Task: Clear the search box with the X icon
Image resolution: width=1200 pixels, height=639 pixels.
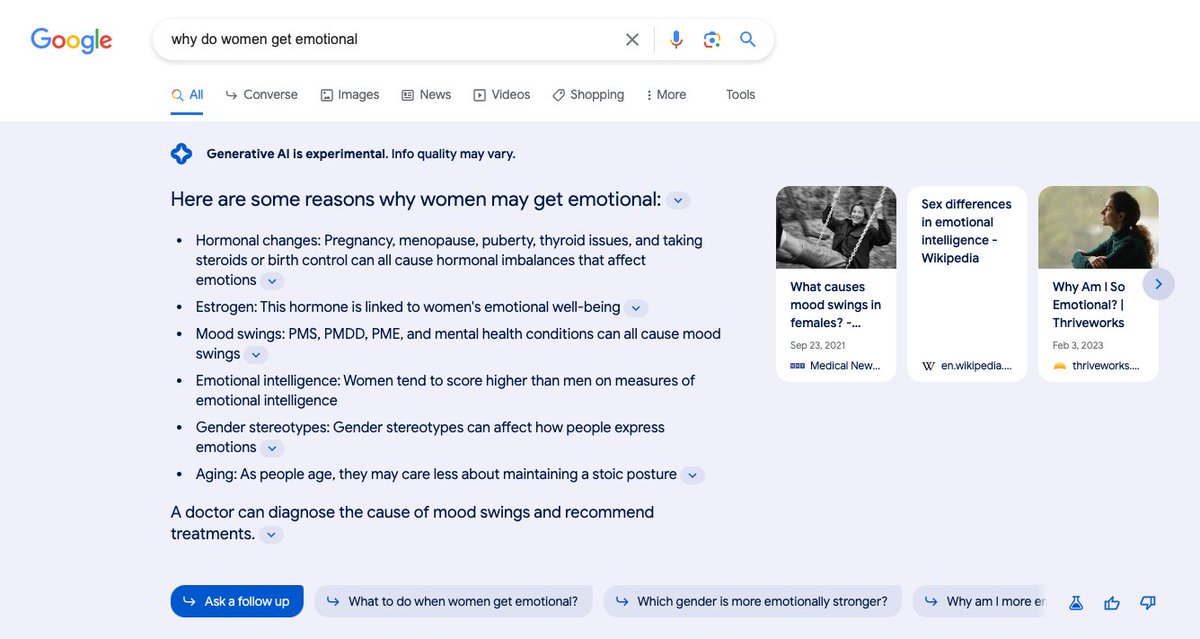Action: click(632, 40)
